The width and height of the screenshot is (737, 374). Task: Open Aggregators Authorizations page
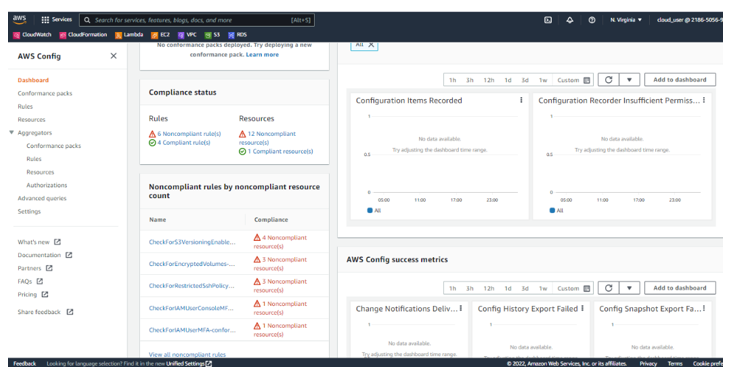[x=47, y=185]
